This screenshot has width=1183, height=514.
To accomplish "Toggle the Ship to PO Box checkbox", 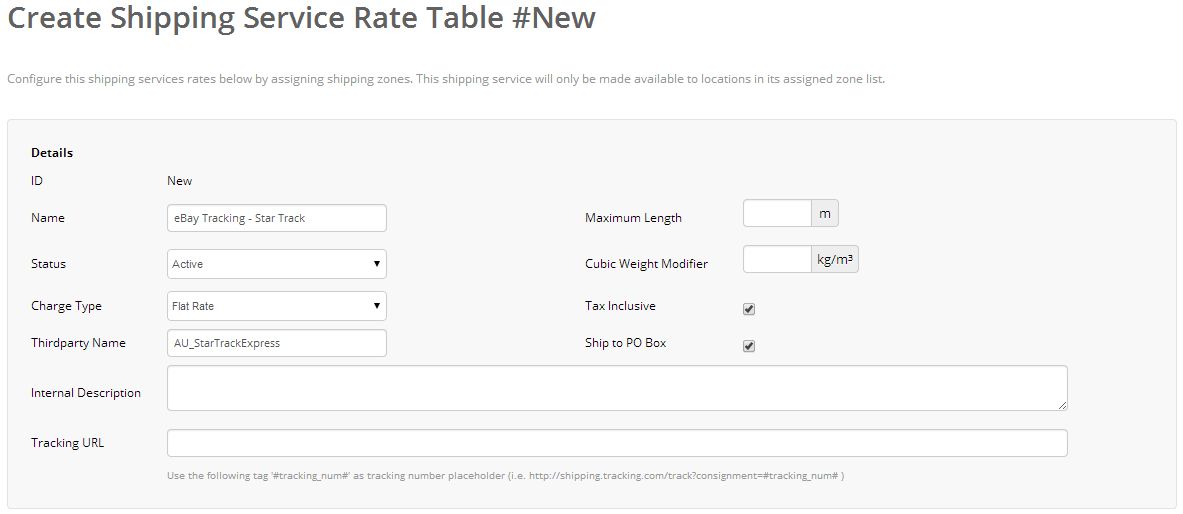I will 749,346.
